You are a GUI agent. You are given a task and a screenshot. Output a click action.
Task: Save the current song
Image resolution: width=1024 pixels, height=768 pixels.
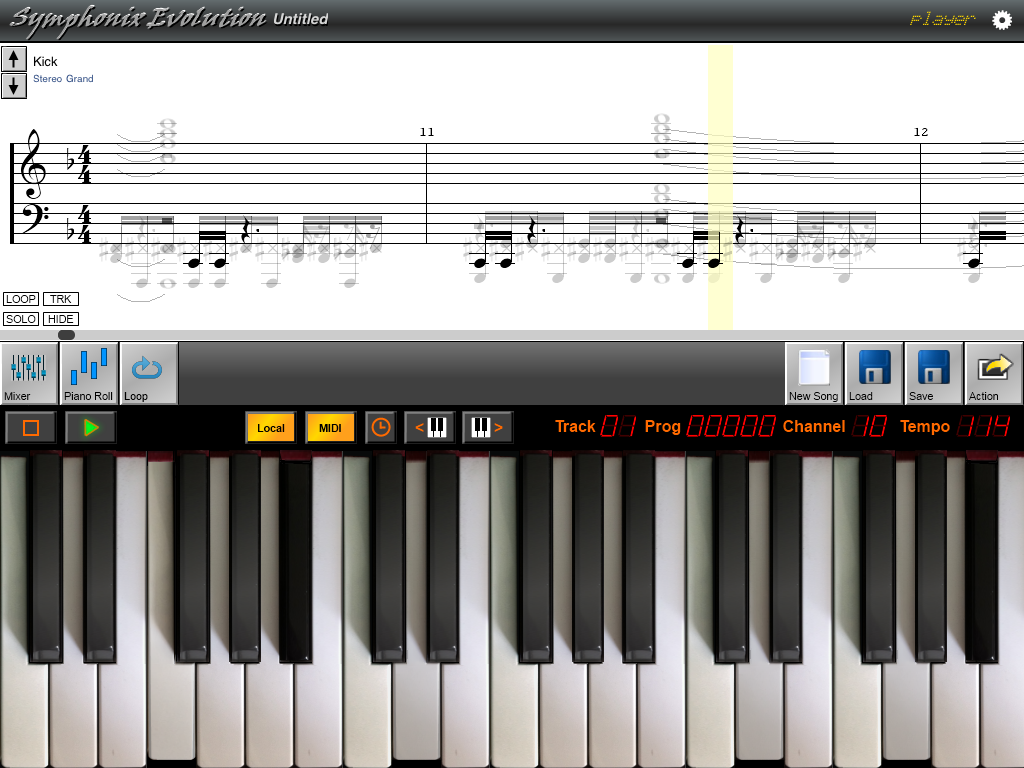click(934, 374)
